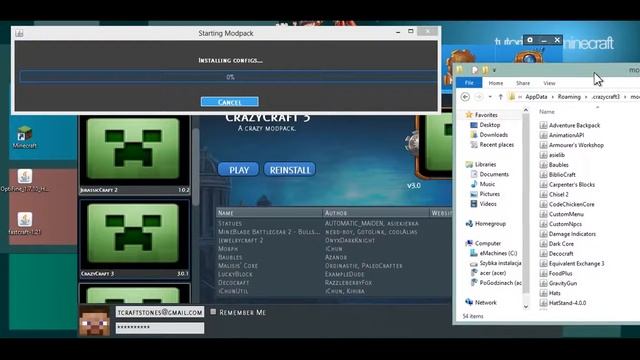Select Adventure Backpack file
Image resolution: width=640 pixels, height=360 pixels.
[570, 125]
